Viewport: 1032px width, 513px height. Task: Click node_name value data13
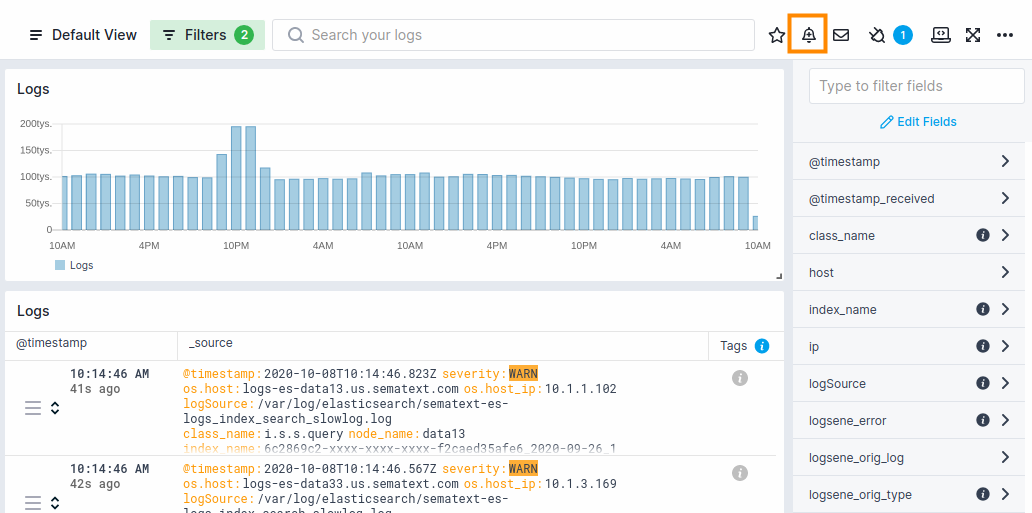tap(444, 434)
